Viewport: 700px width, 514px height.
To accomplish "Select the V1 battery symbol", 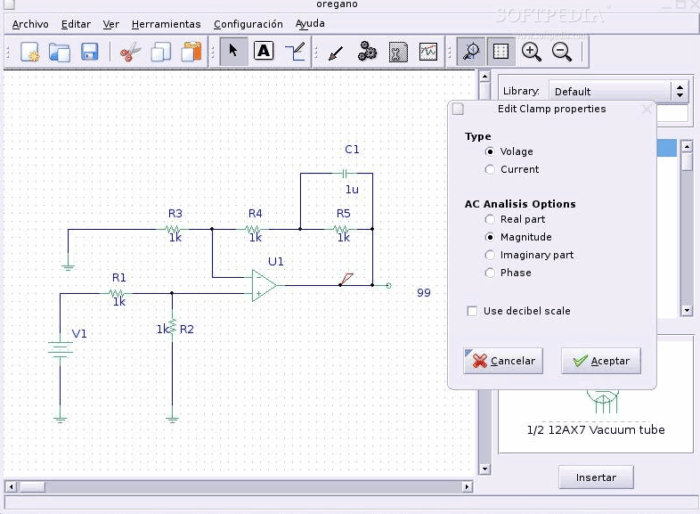I will 60,350.
